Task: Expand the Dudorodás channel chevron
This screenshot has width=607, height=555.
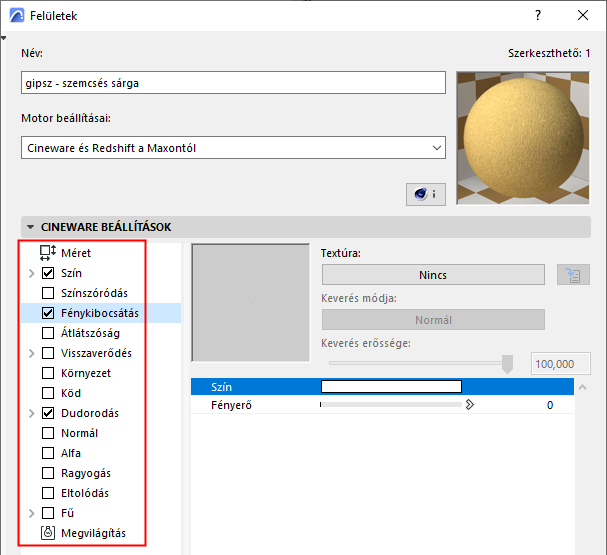Action: (32, 414)
